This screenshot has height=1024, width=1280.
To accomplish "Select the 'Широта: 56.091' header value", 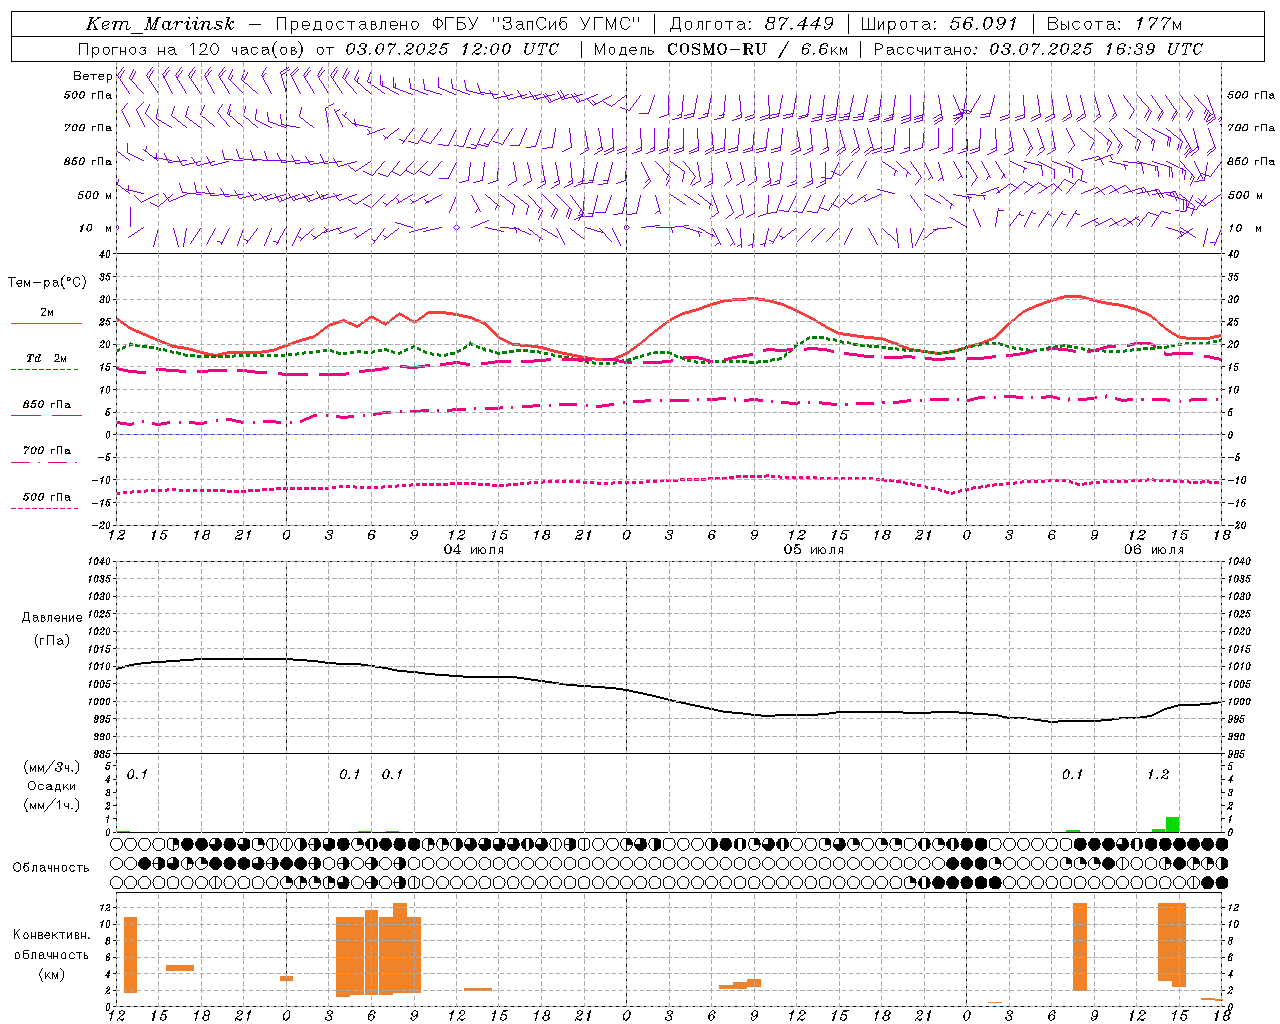I will (938, 24).
